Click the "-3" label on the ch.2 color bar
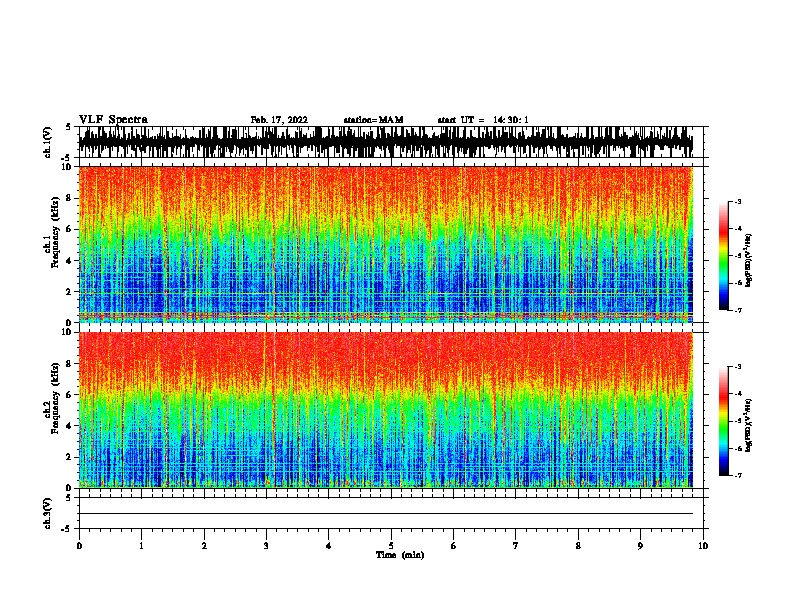The width and height of the screenshot is (792, 612). [738, 367]
